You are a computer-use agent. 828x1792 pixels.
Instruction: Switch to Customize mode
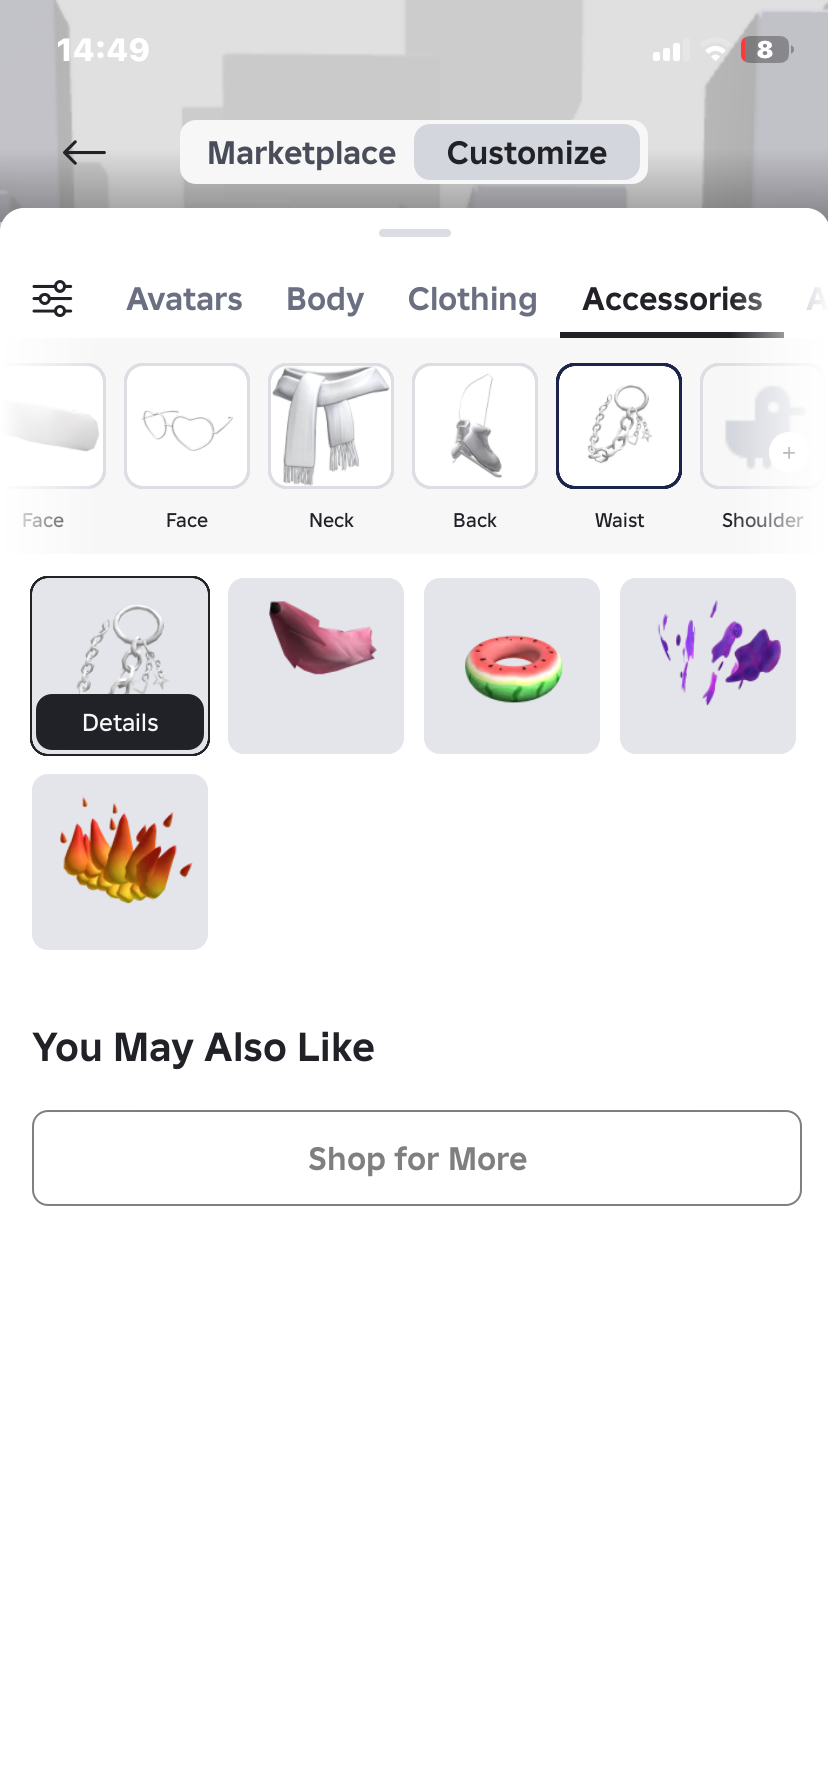click(527, 153)
